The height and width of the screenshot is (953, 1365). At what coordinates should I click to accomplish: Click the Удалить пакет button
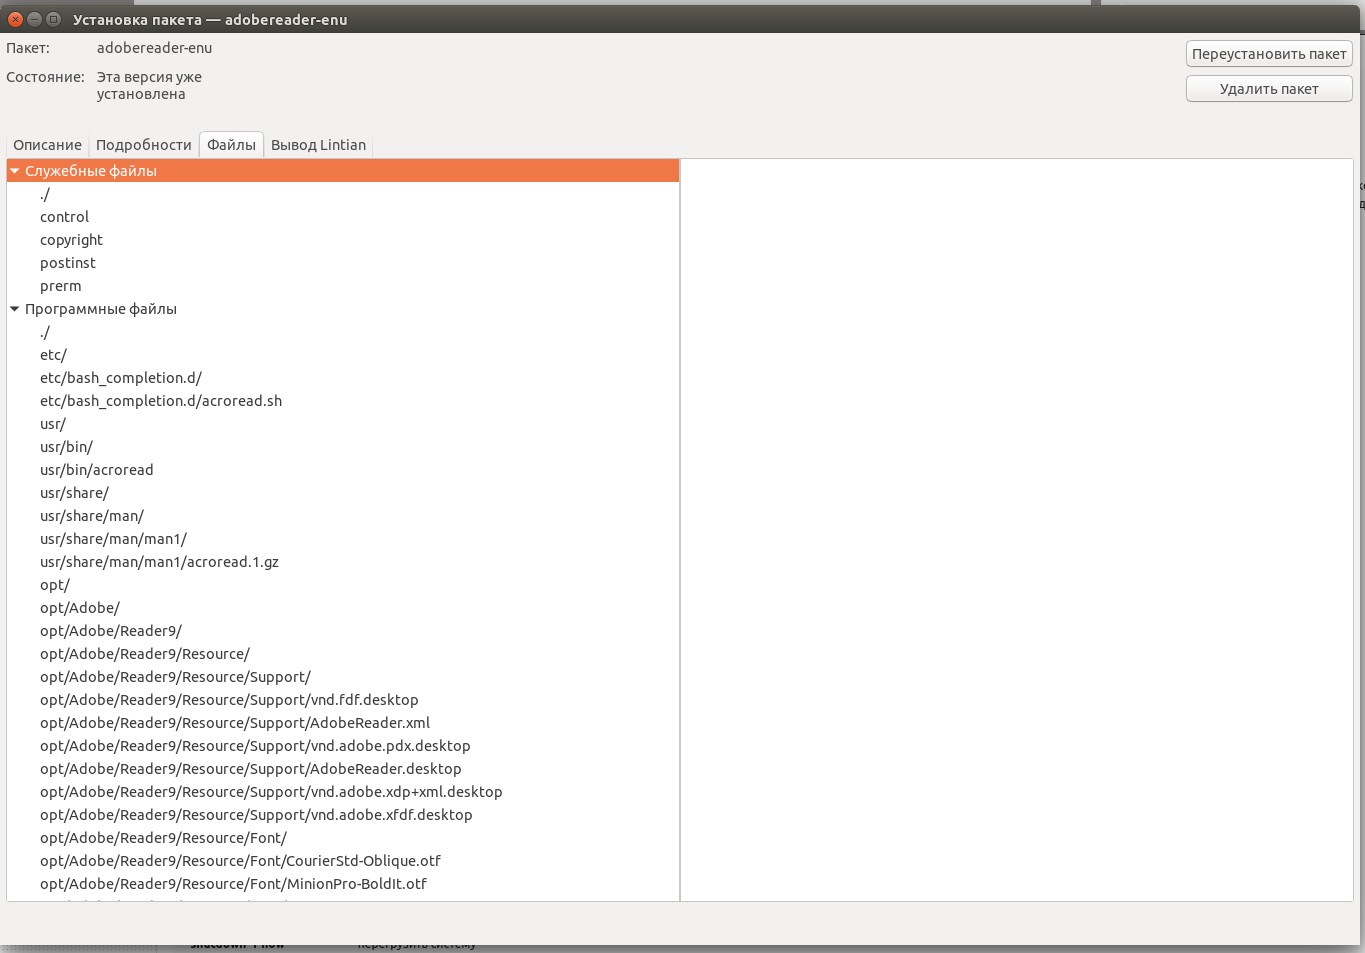(1269, 89)
